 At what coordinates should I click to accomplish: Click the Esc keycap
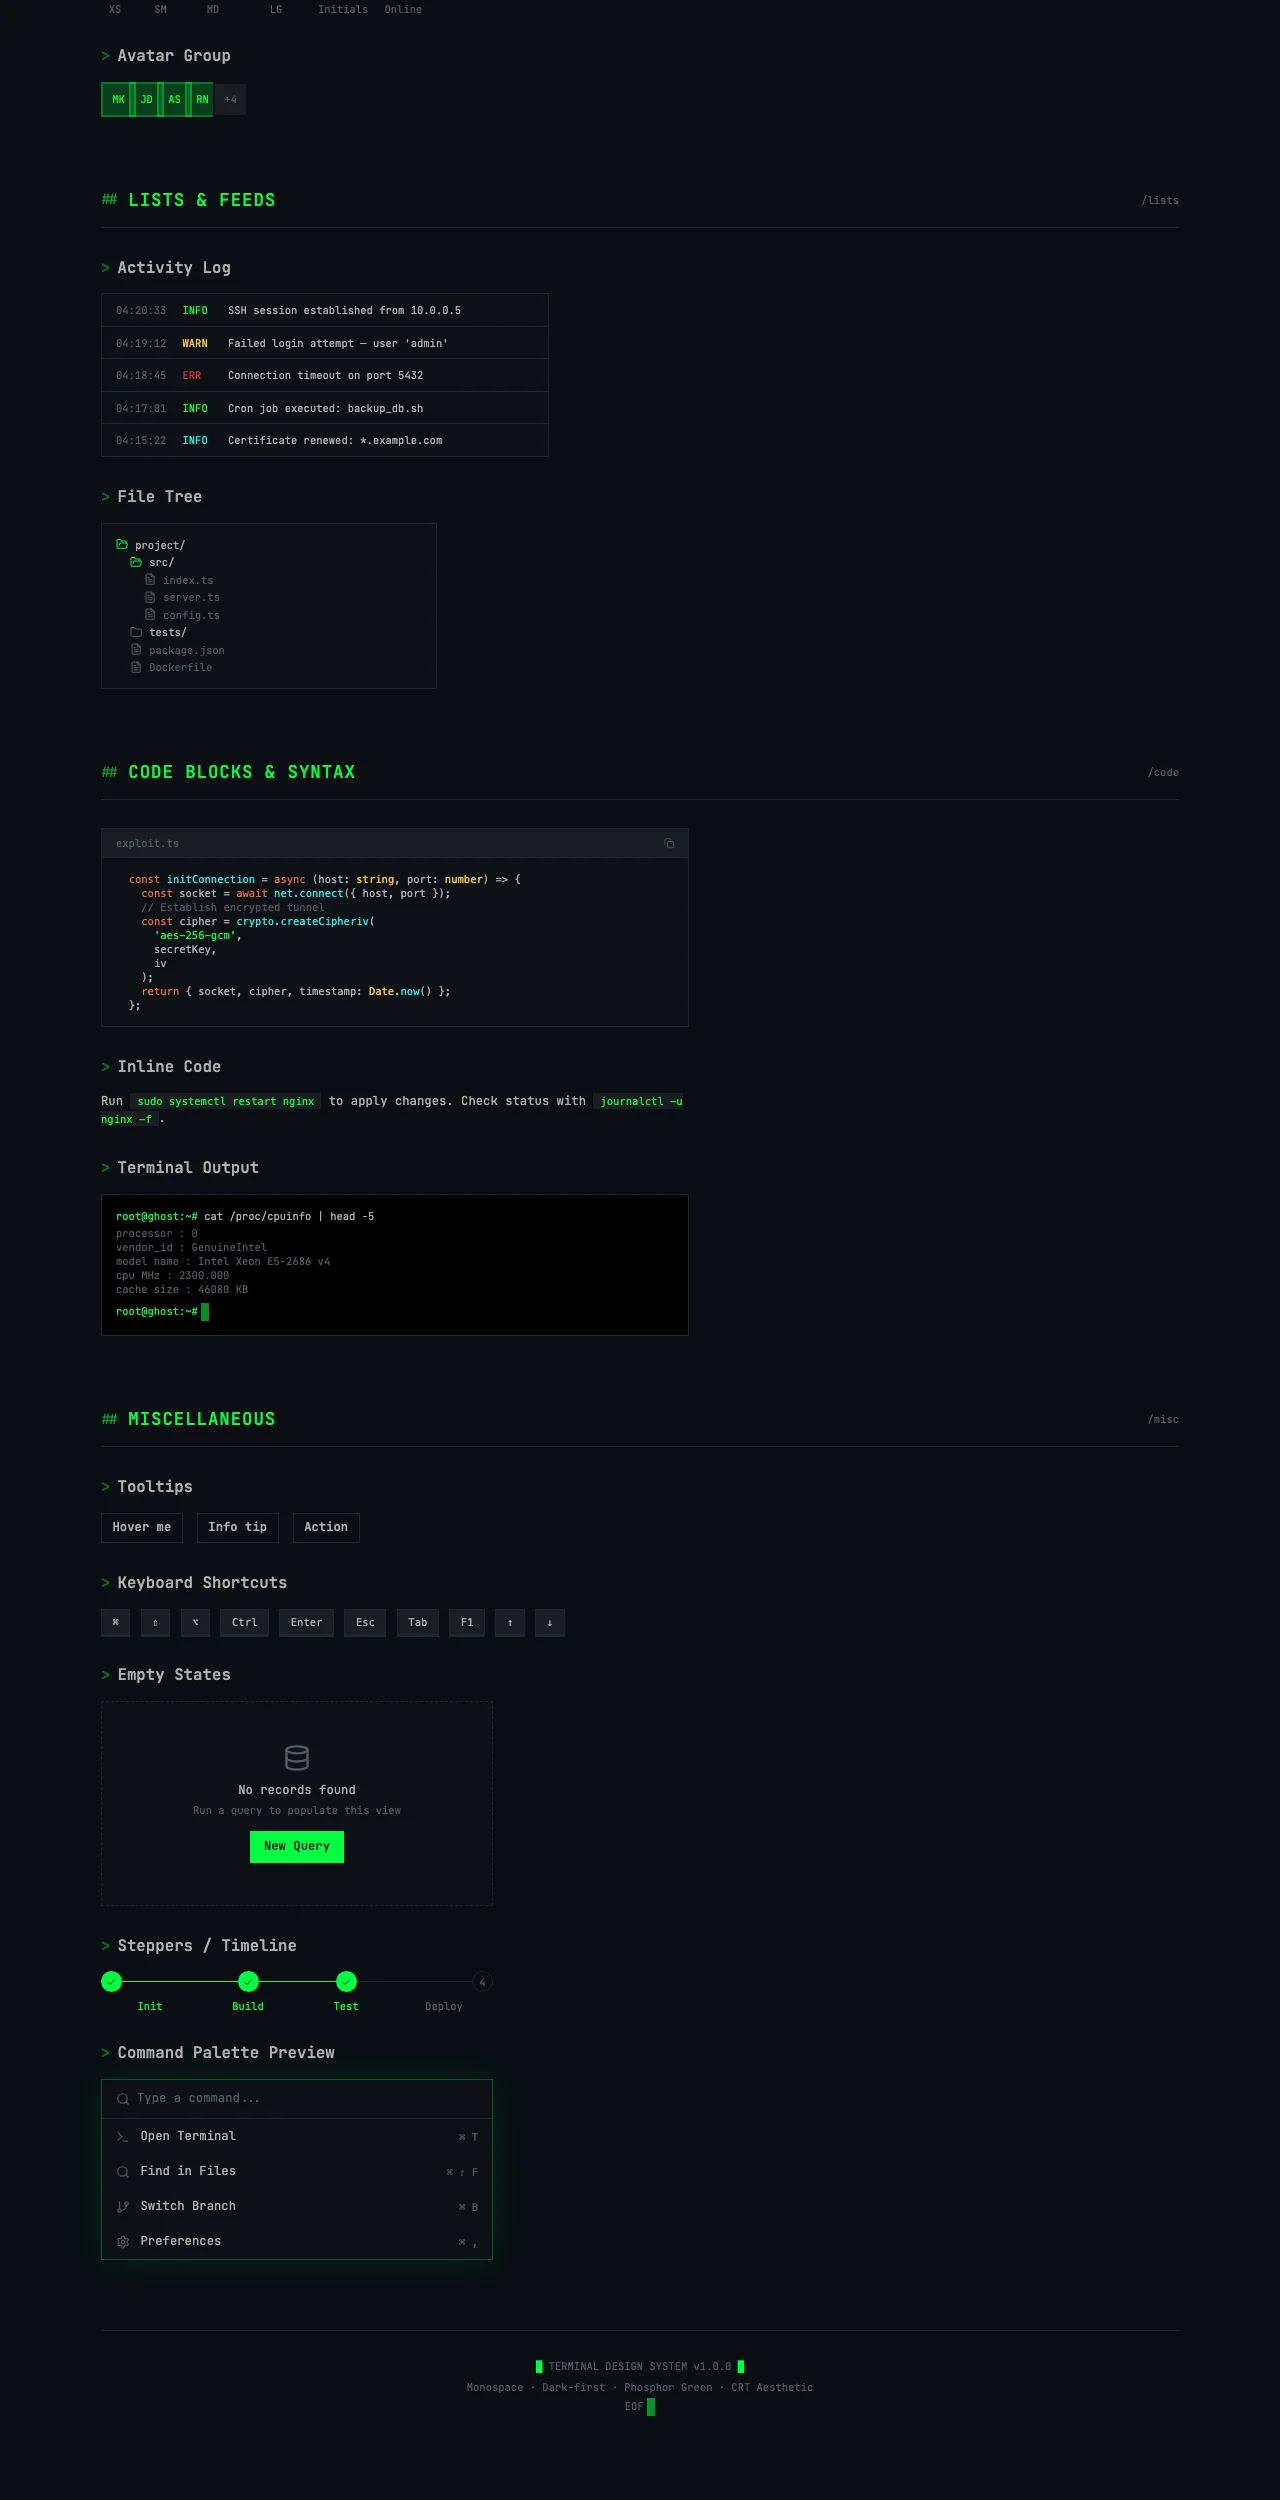tap(365, 1622)
